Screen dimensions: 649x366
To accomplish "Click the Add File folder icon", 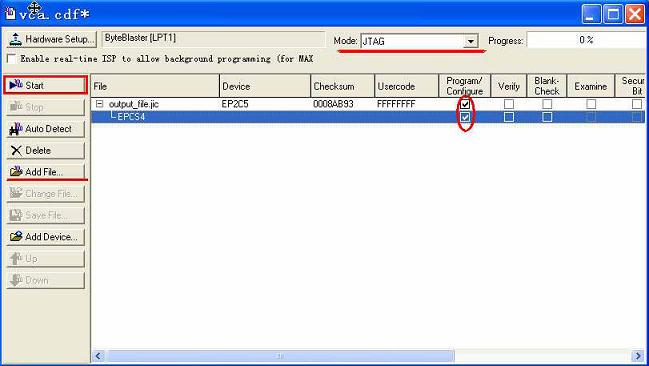I will [16, 171].
